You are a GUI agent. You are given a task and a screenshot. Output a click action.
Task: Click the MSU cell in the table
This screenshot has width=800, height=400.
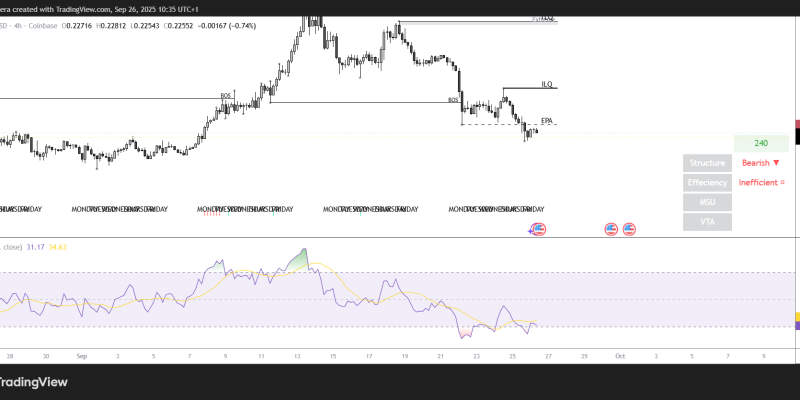coord(707,202)
